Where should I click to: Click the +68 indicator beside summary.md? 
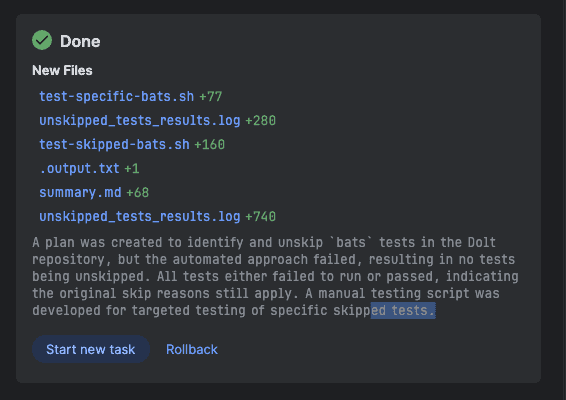[x=138, y=192]
